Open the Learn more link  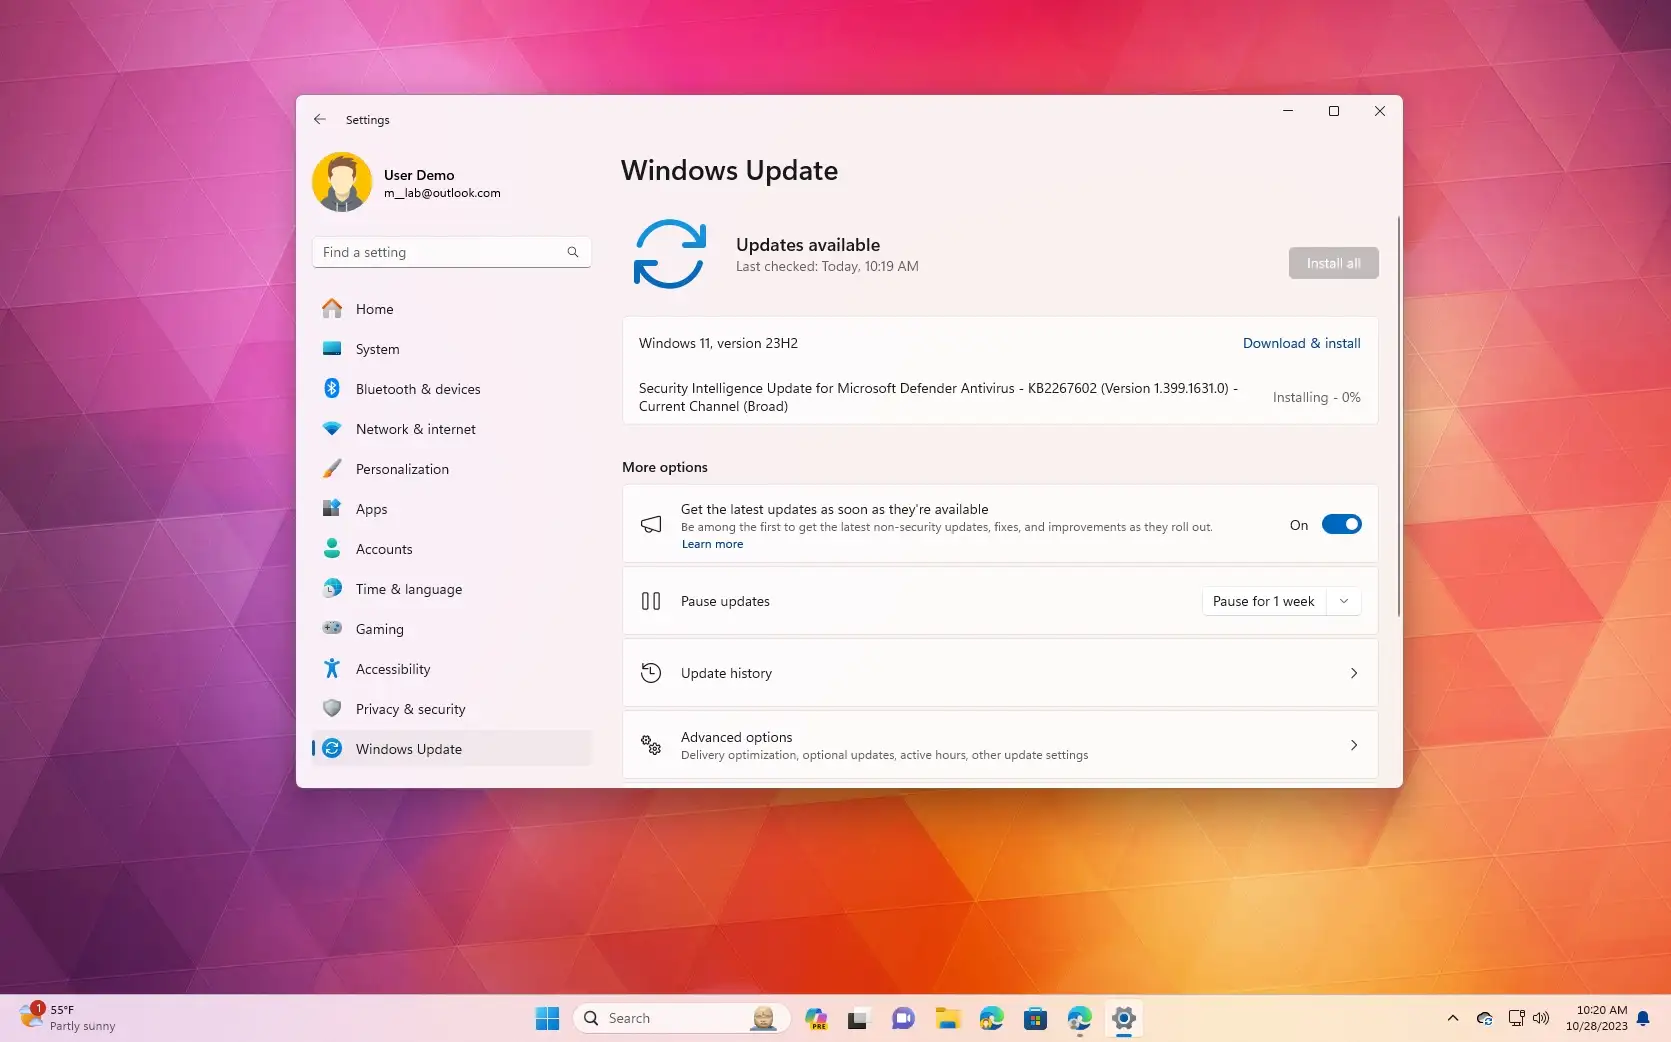pos(712,543)
